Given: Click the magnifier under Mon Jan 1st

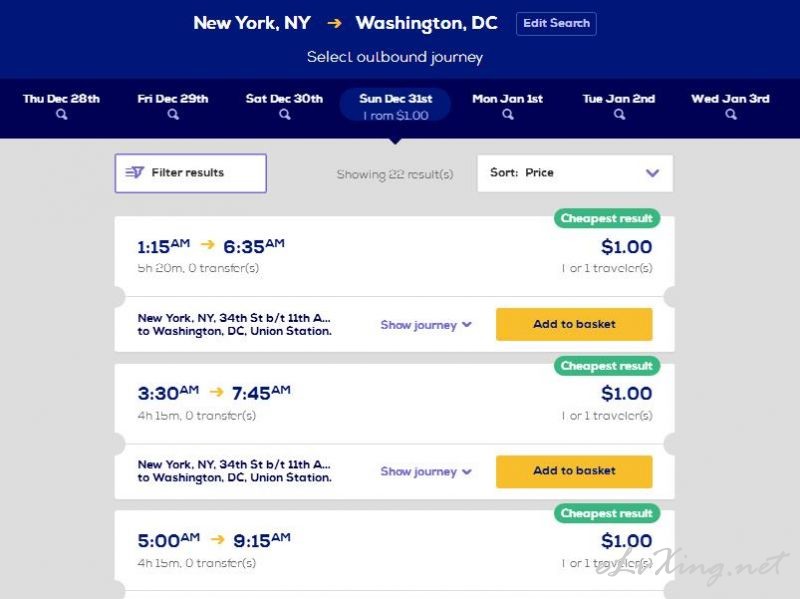Looking at the screenshot, I should click(508, 114).
